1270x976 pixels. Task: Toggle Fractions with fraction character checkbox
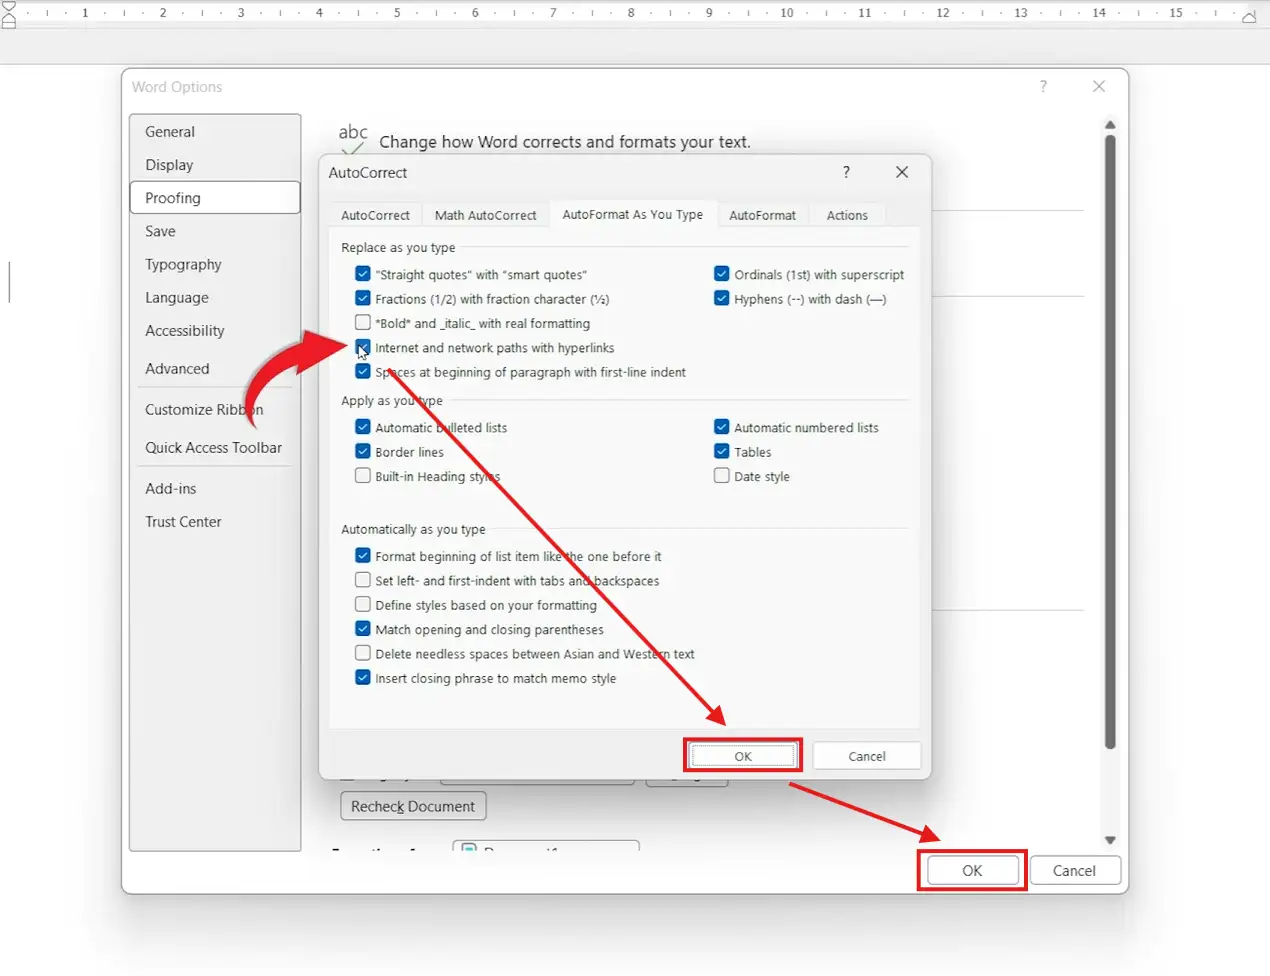tap(363, 298)
